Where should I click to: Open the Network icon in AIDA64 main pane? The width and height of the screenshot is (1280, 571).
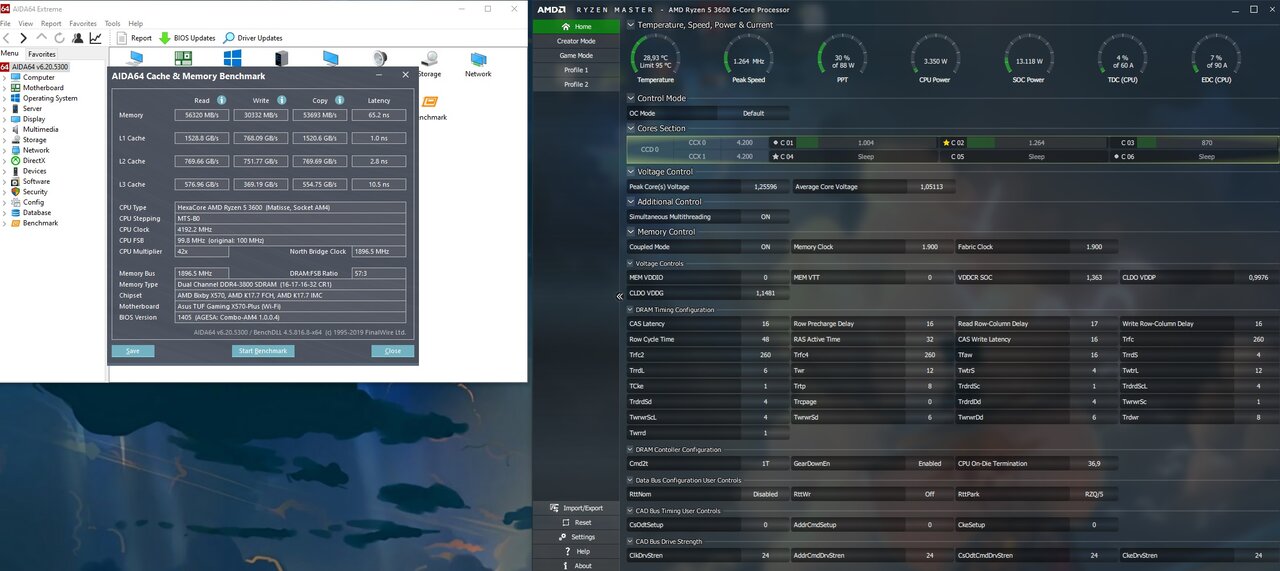(x=478, y=64)
